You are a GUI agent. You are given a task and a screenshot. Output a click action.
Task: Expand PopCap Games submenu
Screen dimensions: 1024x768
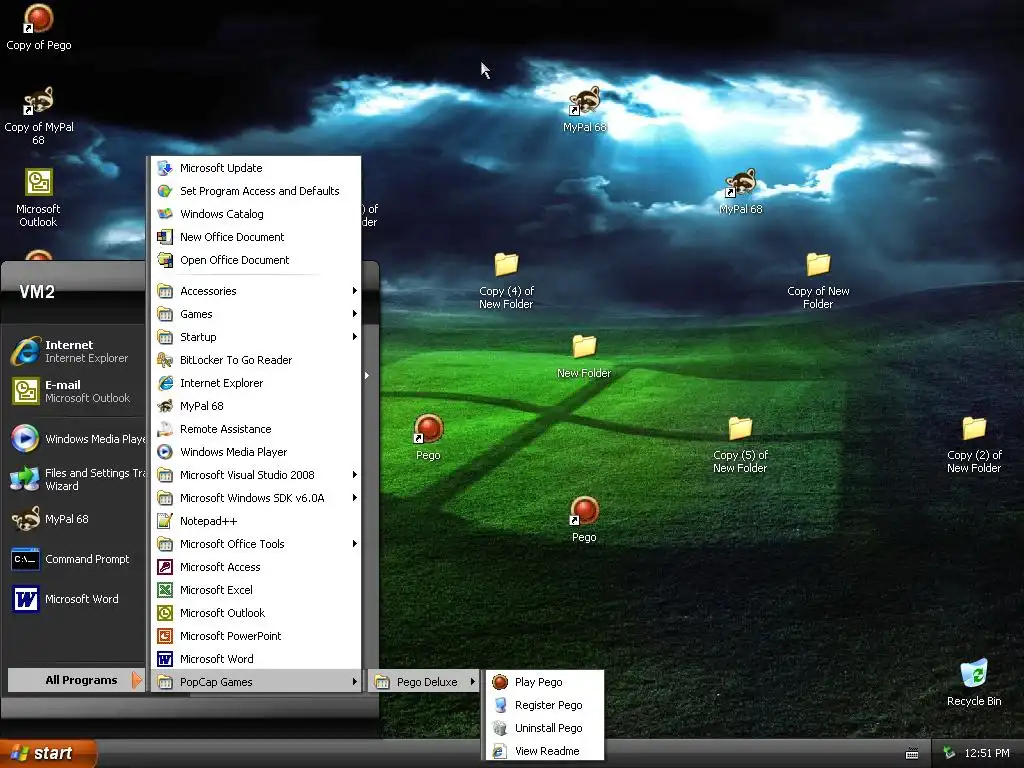256,682
